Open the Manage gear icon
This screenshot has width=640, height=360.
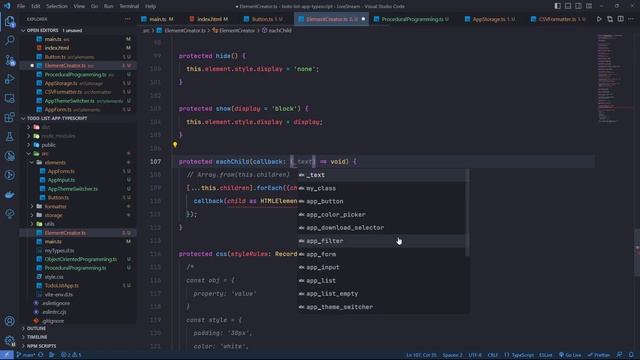[x=9, y=340]
